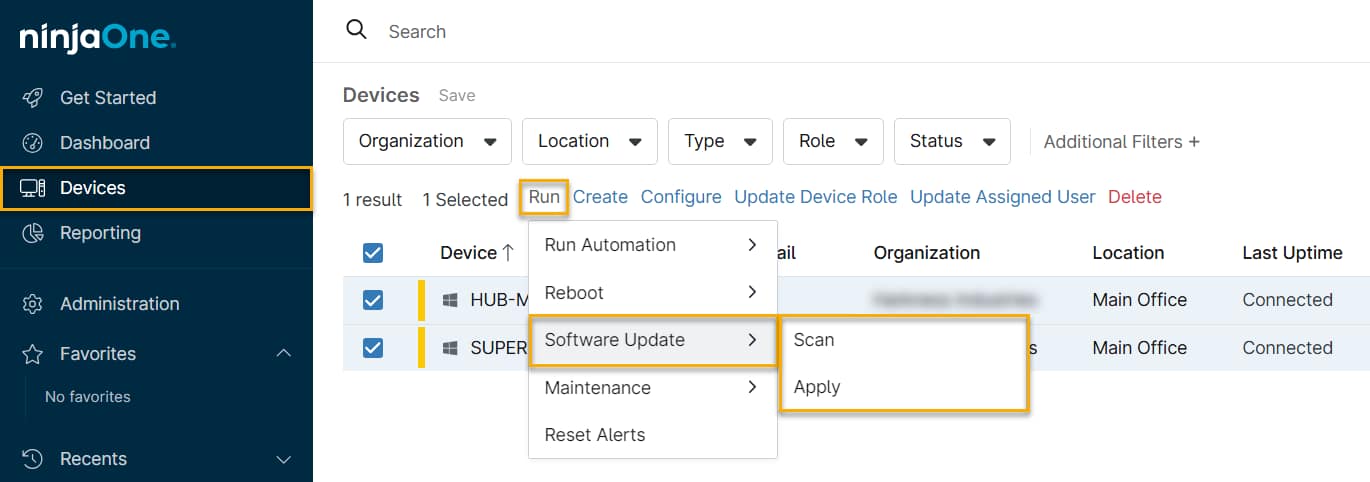Open the Status filter dropdown
The image size is (1370, 482).
[x=952, y=141]
